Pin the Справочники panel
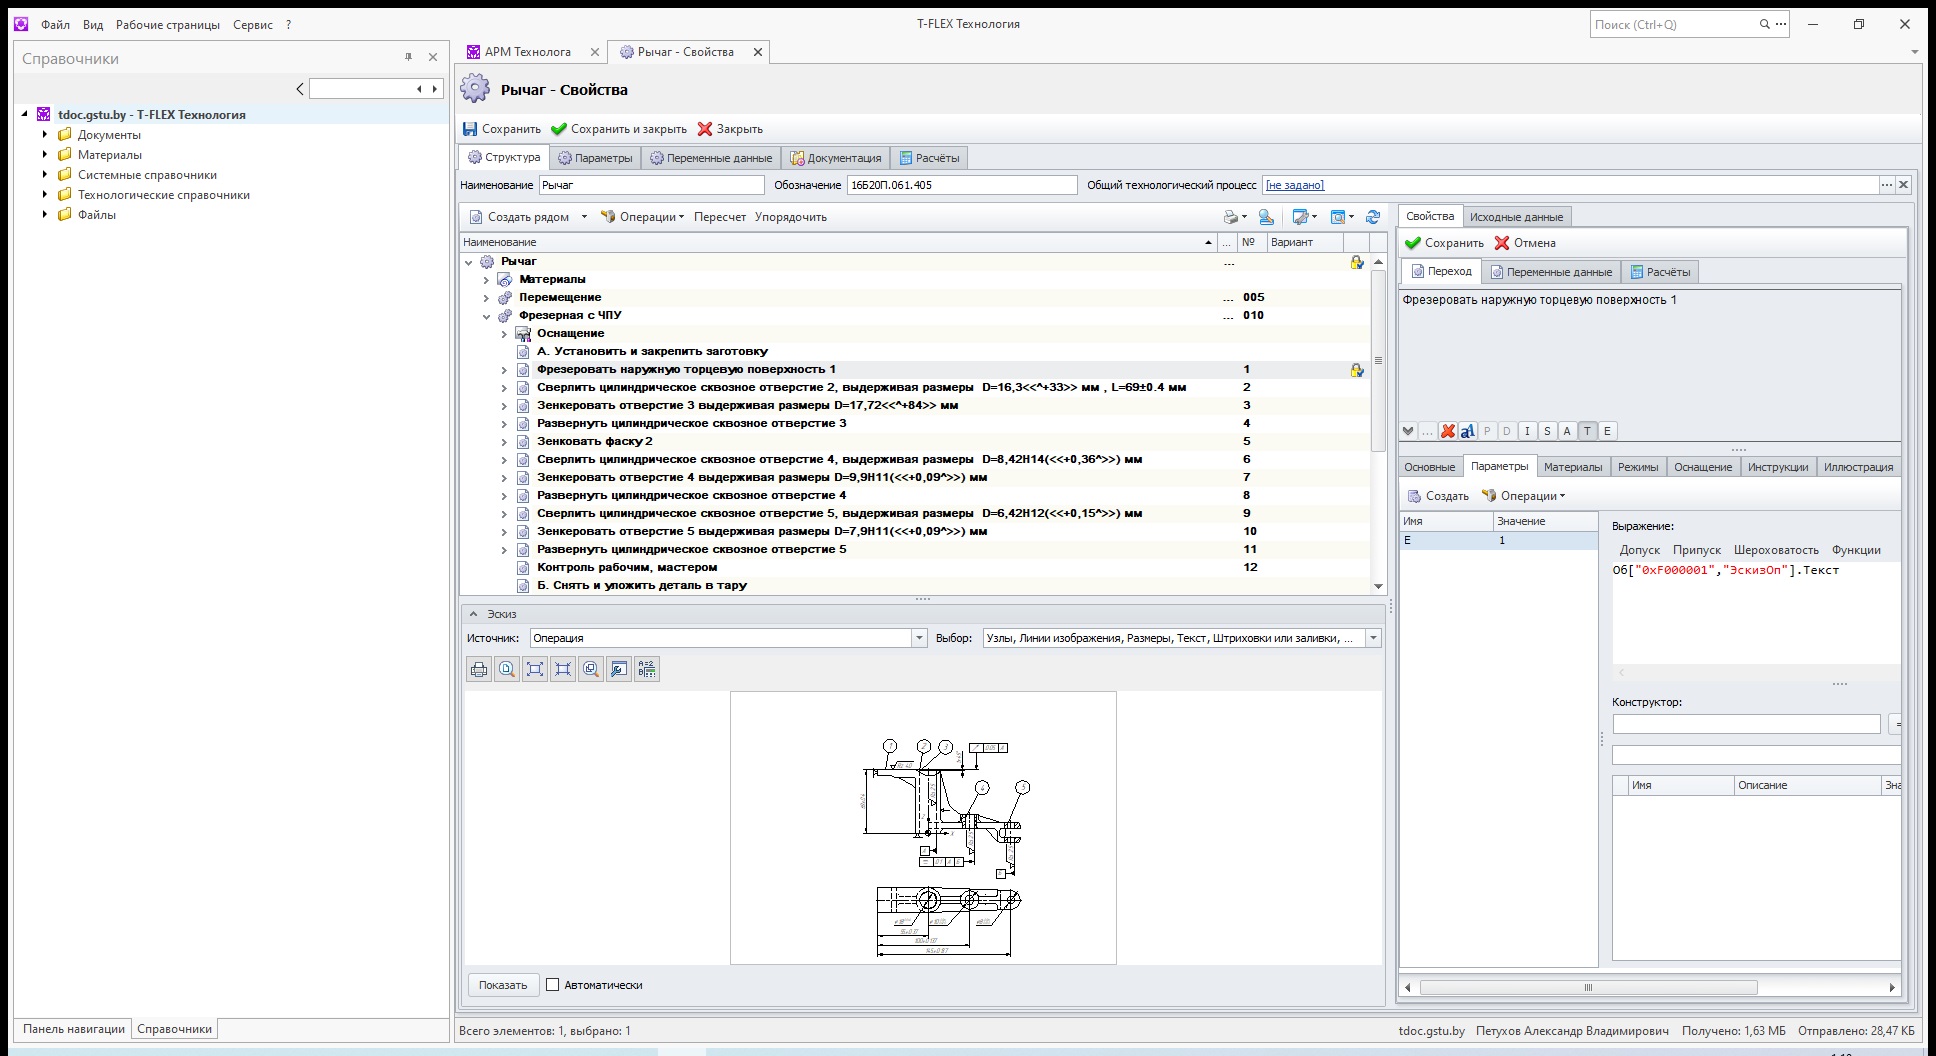 click(x=408, y=58)
